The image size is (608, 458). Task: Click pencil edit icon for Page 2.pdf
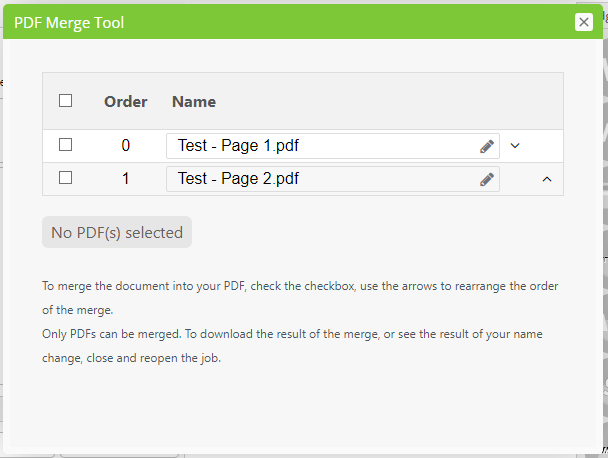coord(487,179)
